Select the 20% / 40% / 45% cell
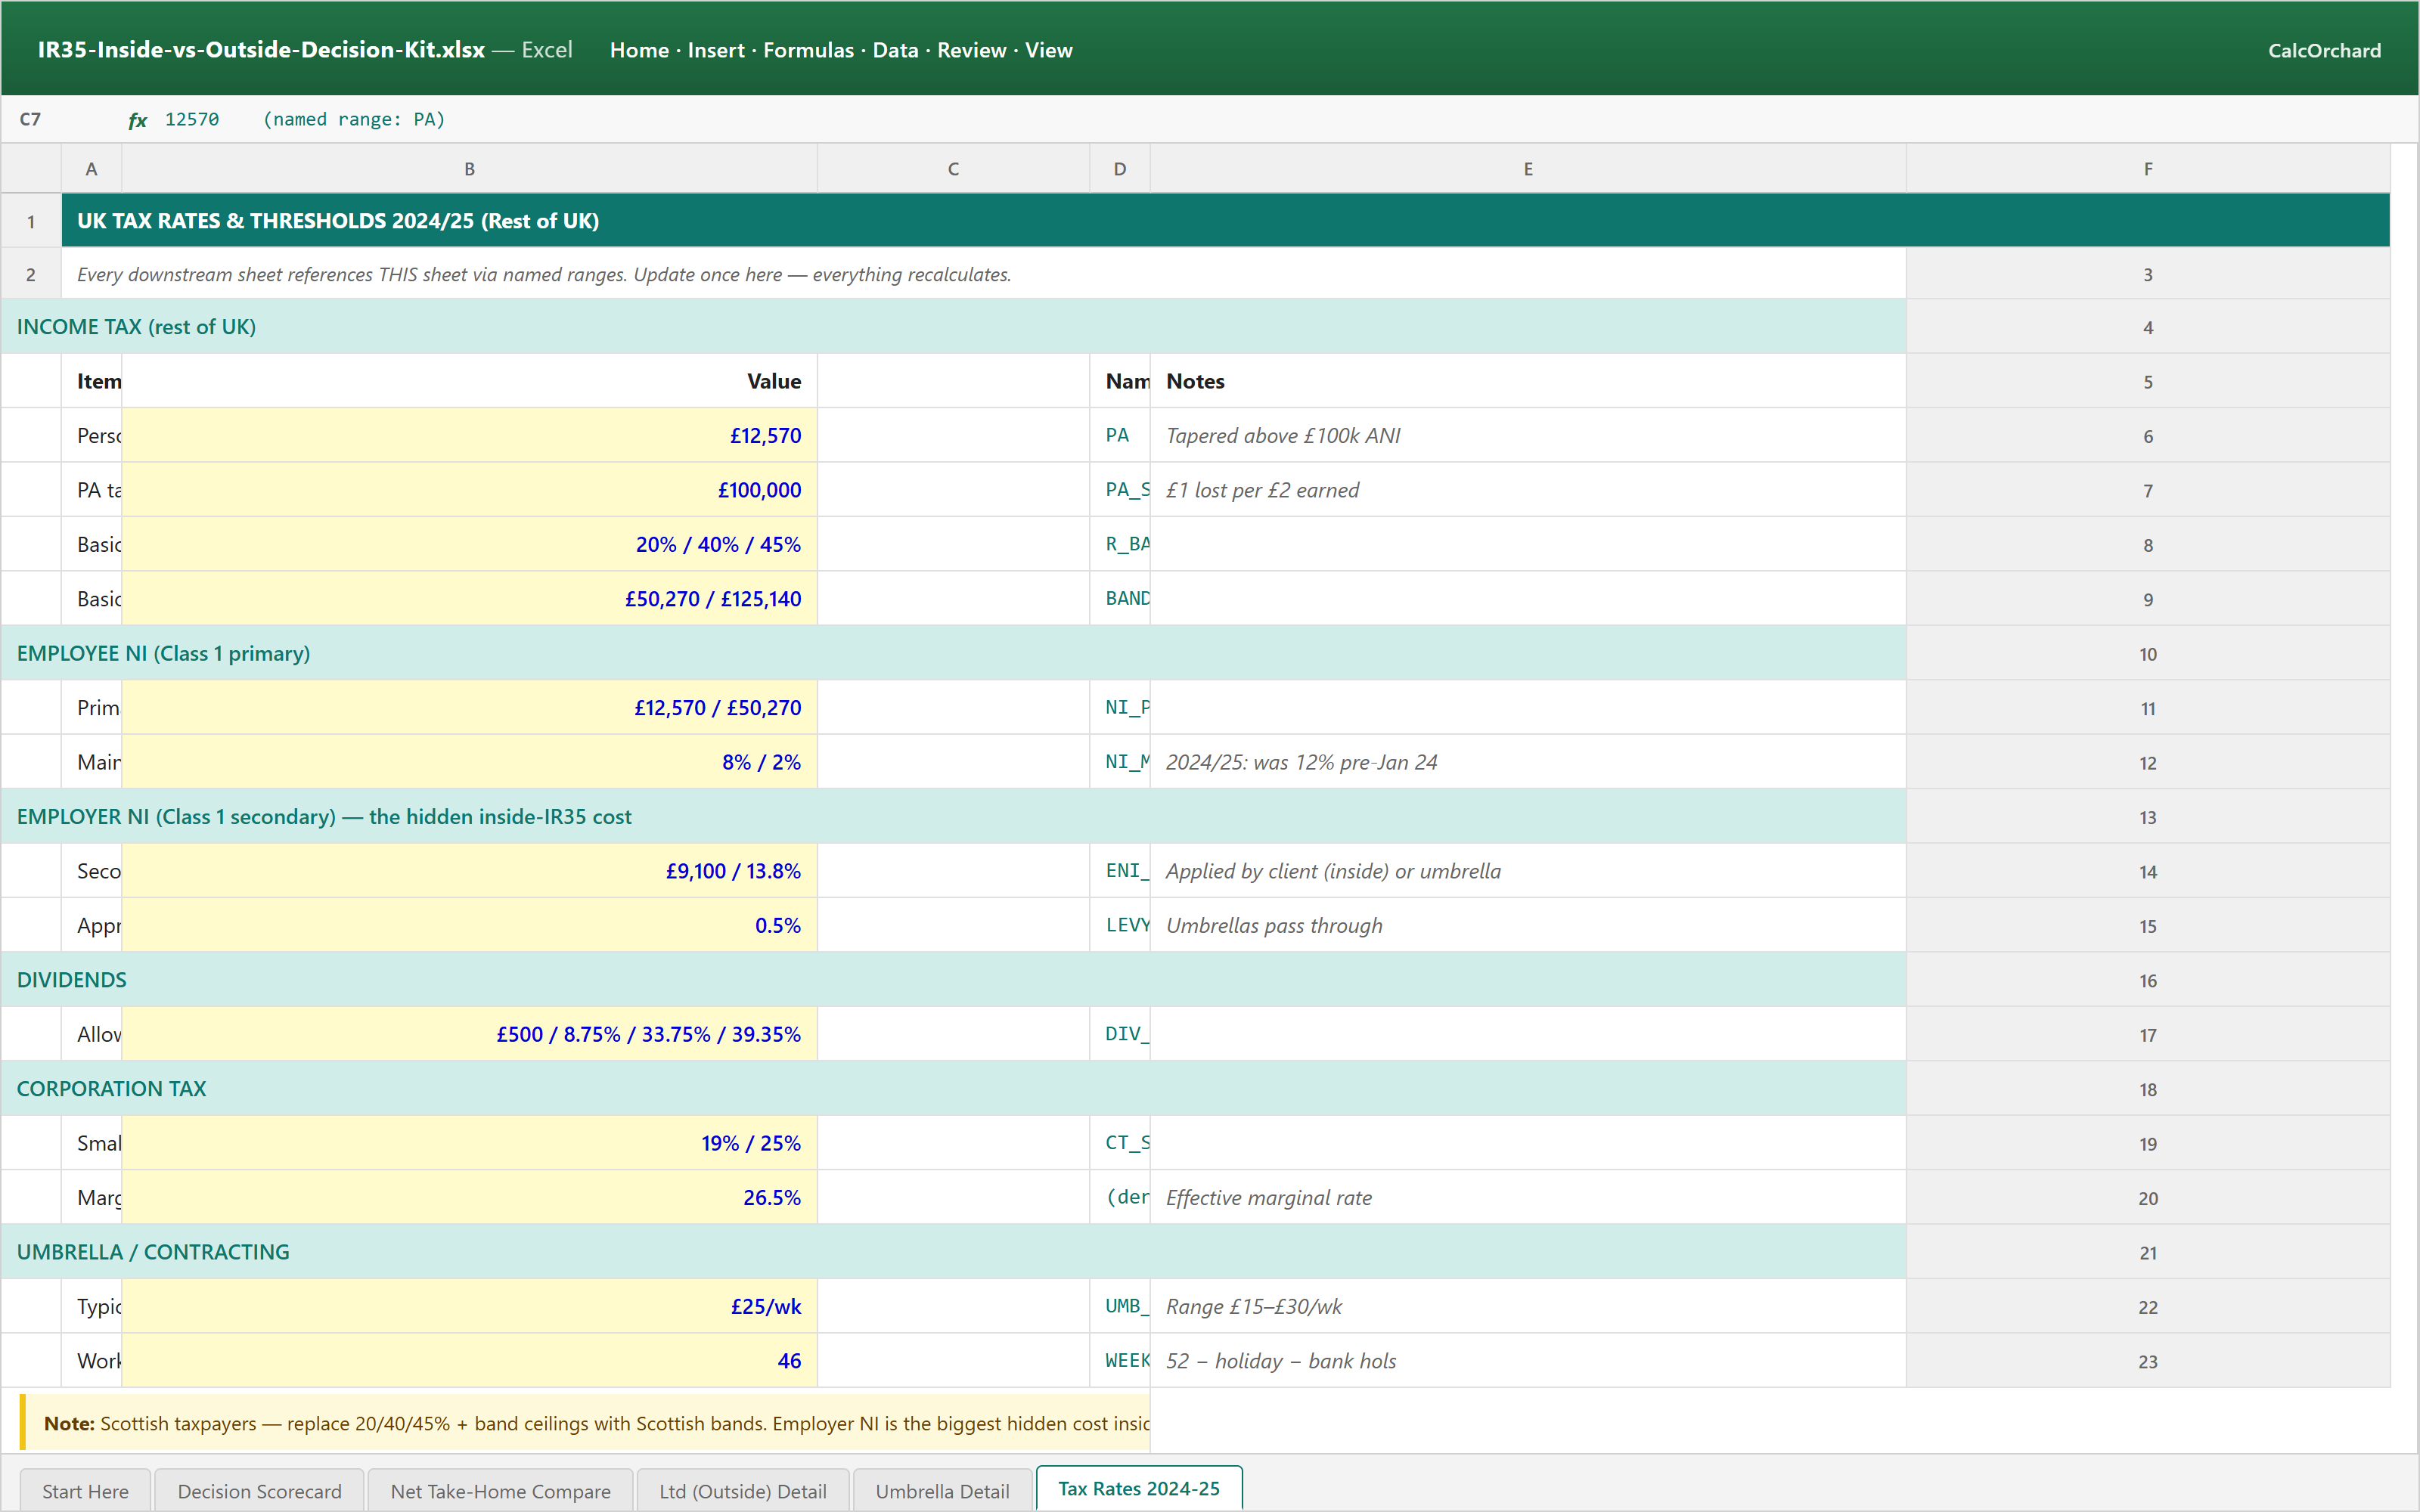Screen dimensions: 2420x1512 click(x=469, y=544)
